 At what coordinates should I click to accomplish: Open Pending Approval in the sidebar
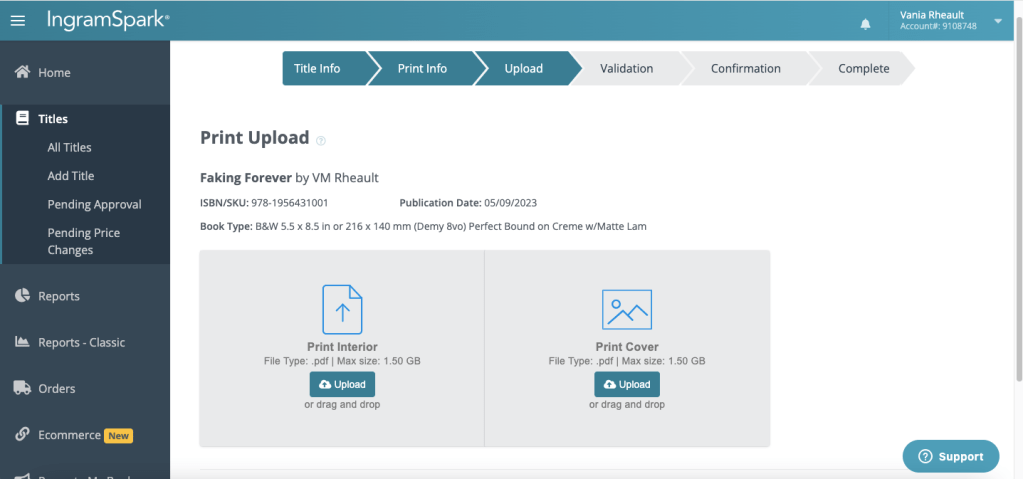pos(94,204)
